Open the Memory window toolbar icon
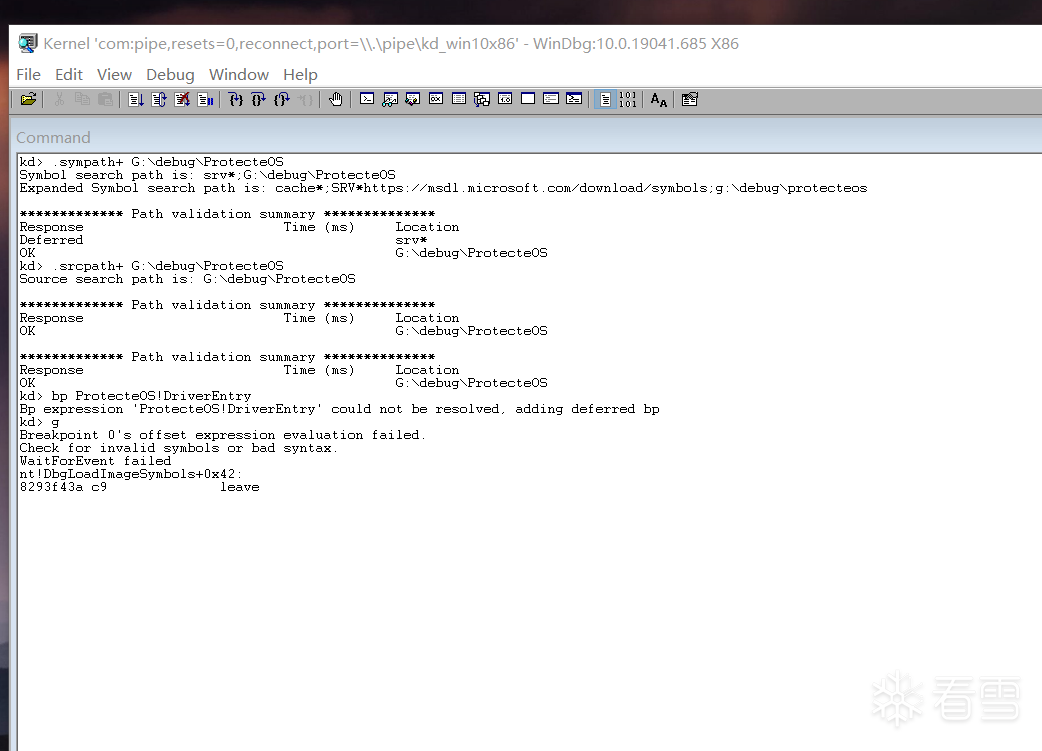 point(459,100)
